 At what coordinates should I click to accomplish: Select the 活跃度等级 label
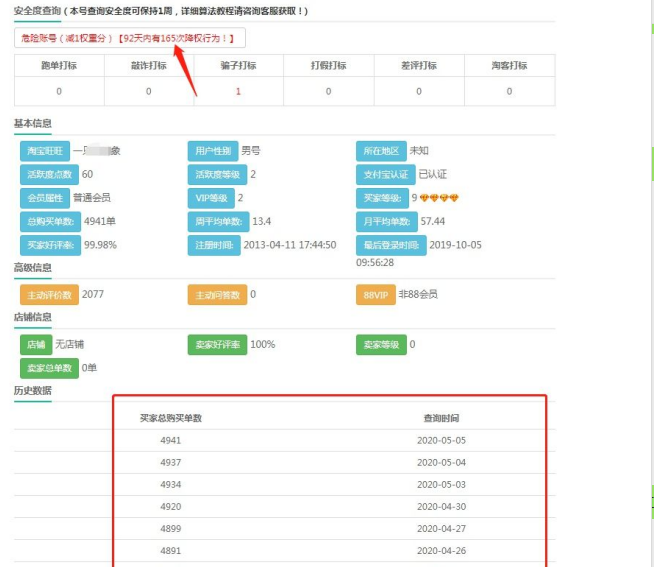[217, 174]
